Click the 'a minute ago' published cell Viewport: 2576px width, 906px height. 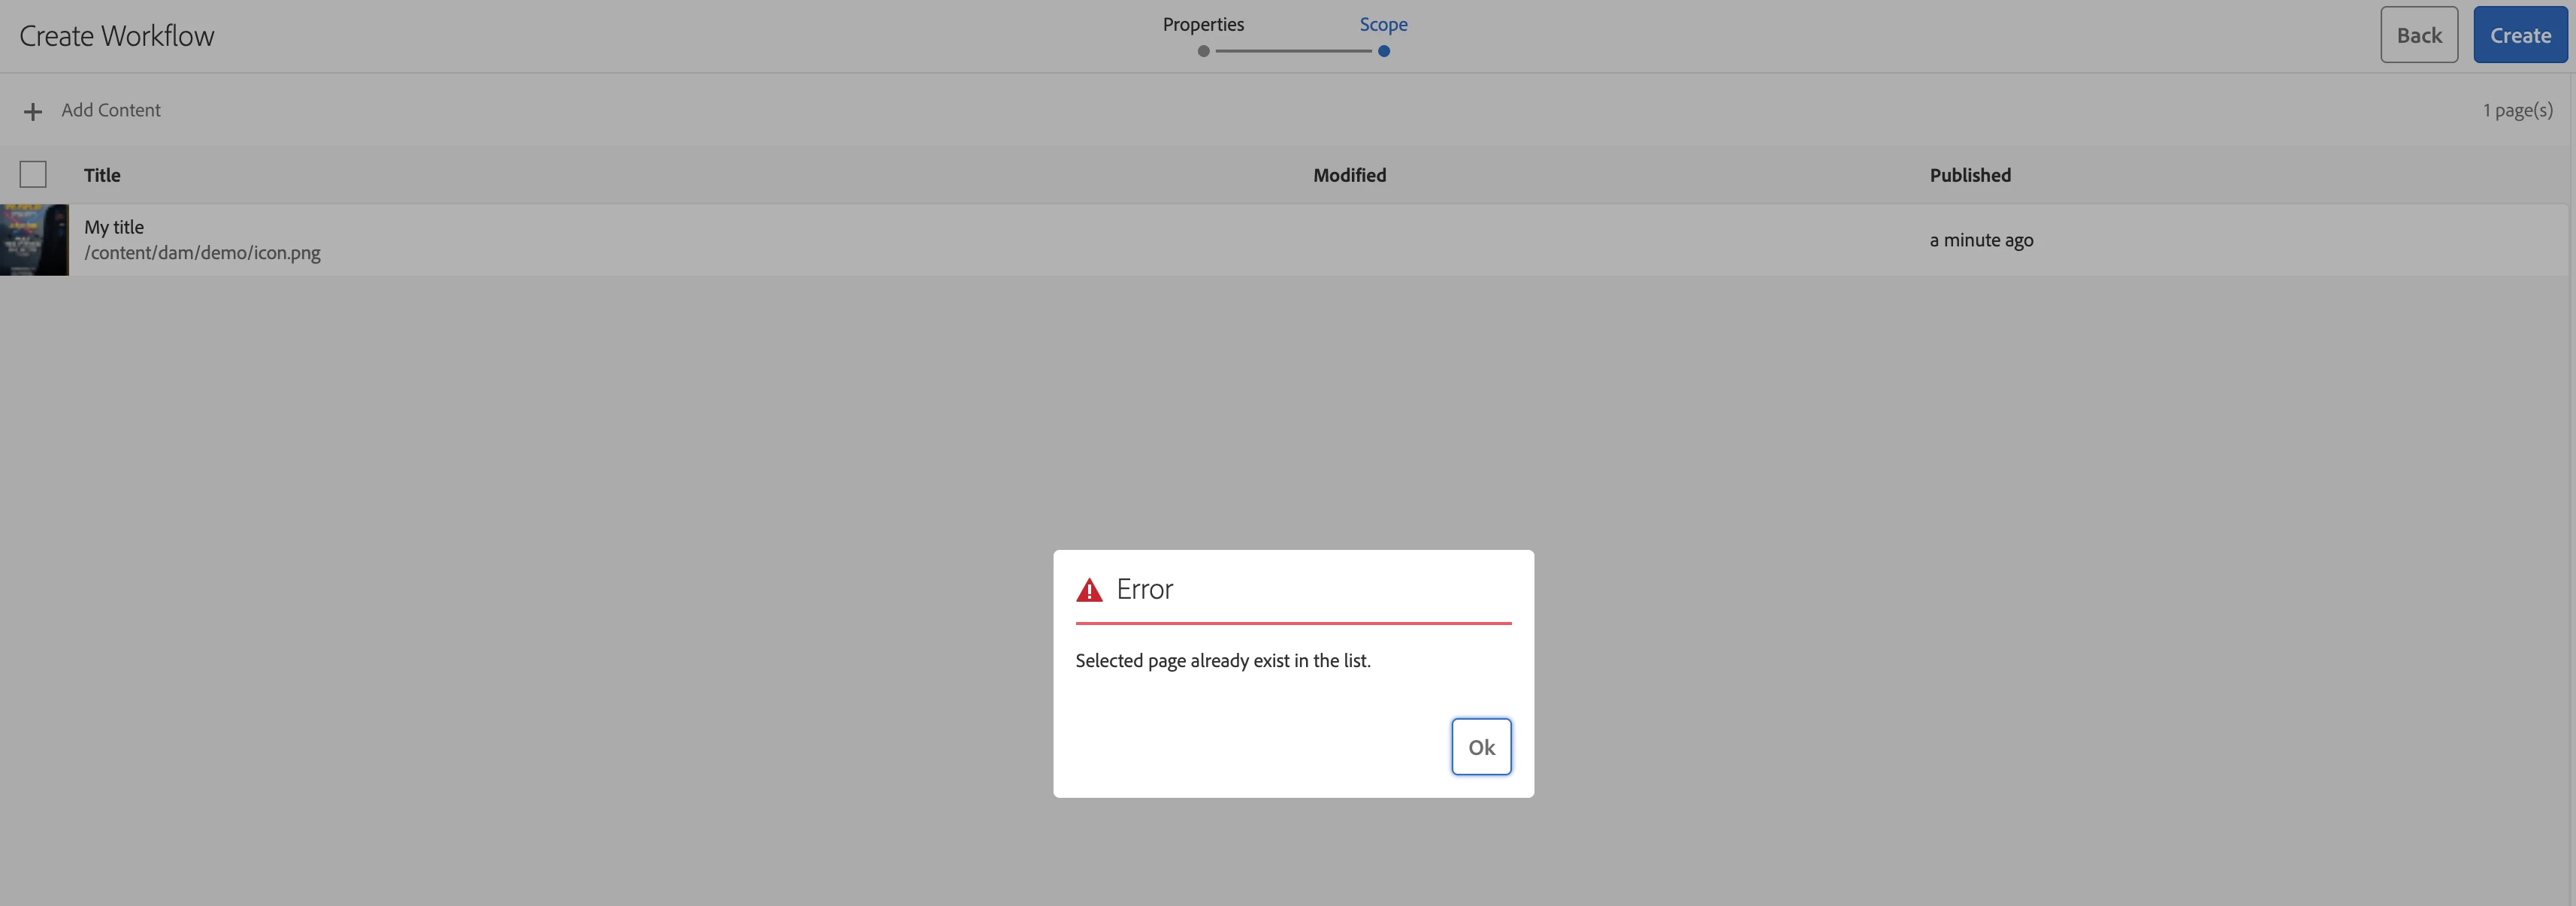[x=1981, y=240]
